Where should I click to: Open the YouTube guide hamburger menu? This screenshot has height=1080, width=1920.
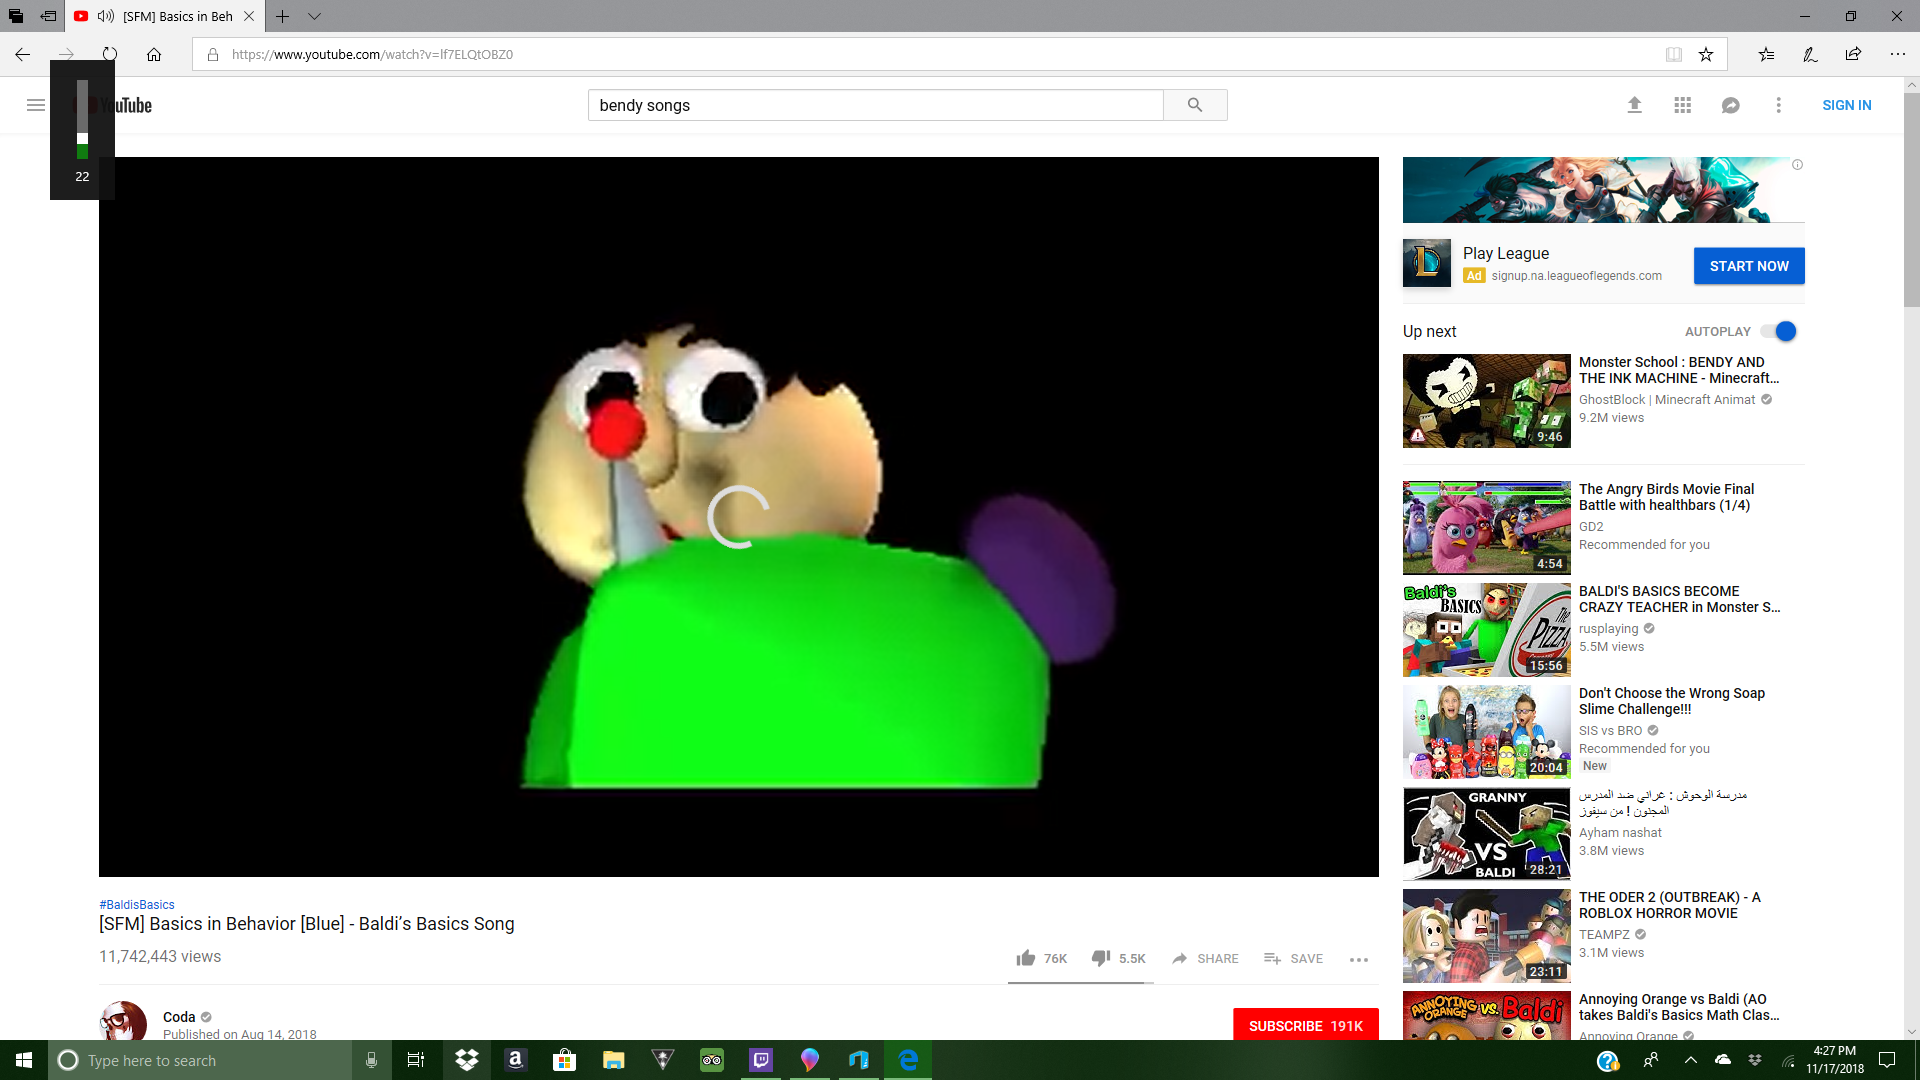click(x=36, y=105)
